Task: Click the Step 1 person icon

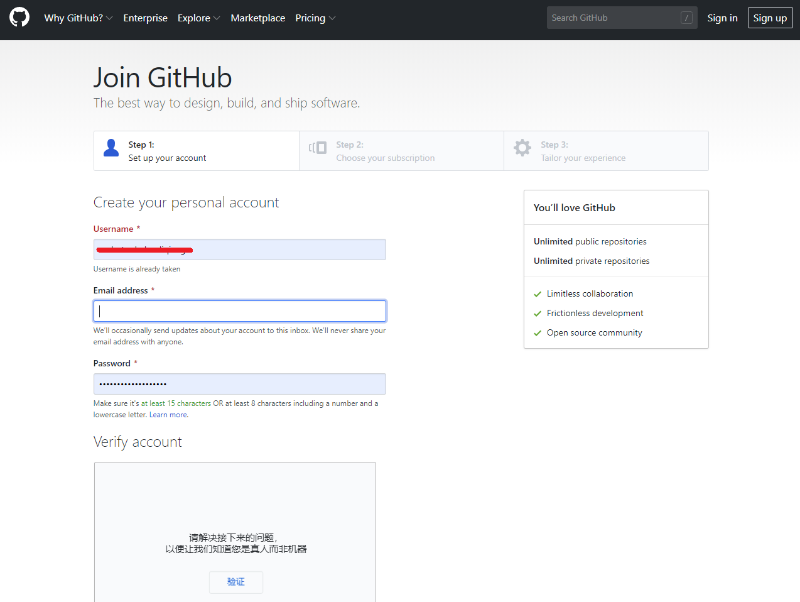Action: coord(111,148)
